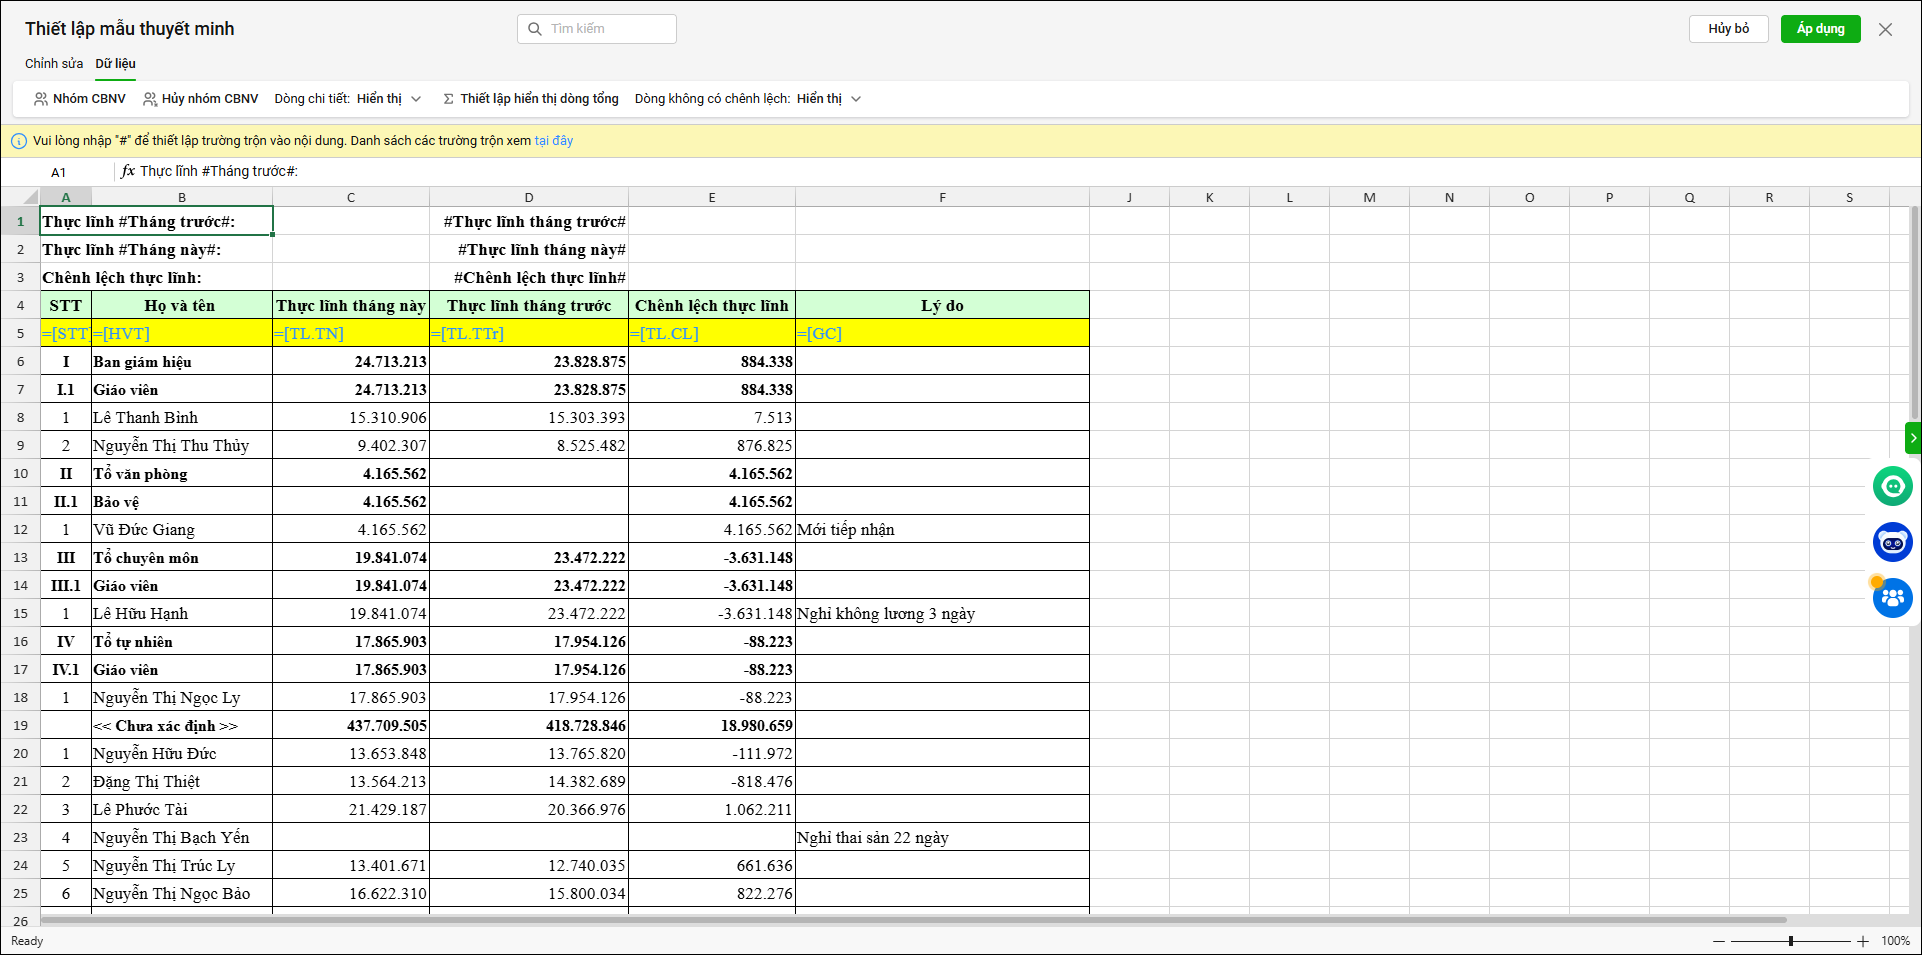Open the robot assistant icon
Screen dimensions: 1922x955
pos(1892,542)
